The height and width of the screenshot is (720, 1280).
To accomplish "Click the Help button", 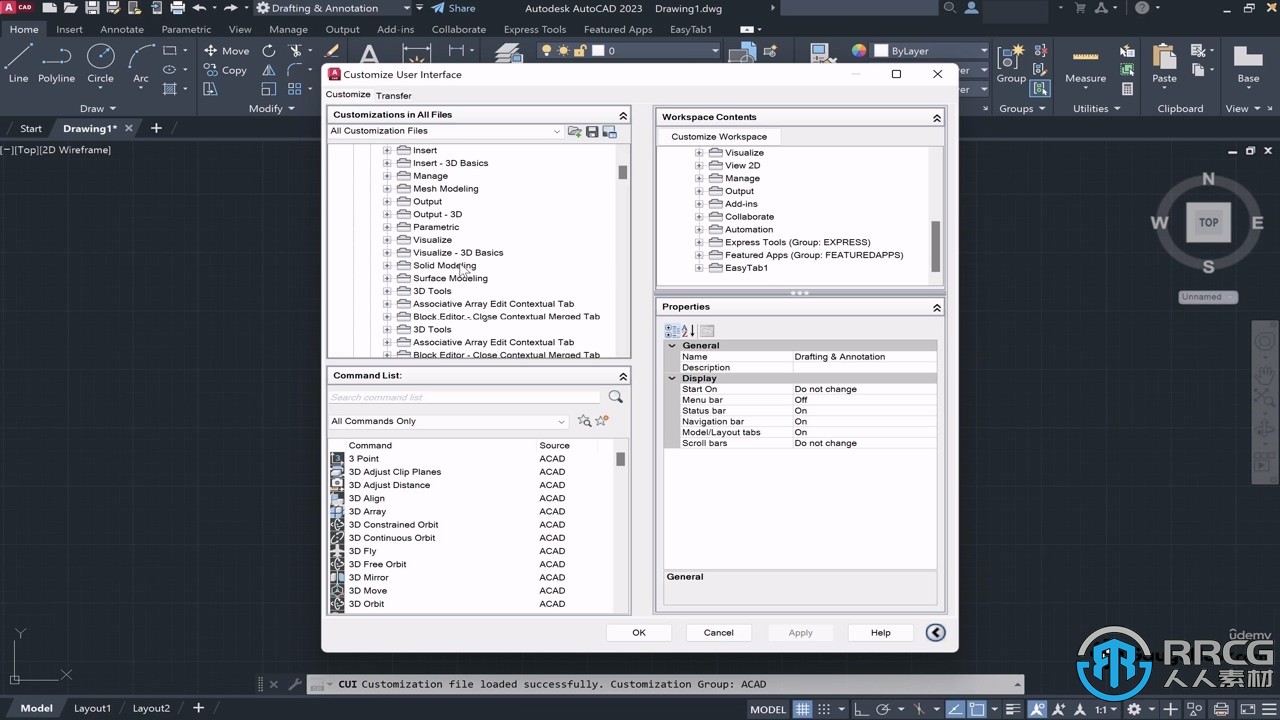I will [x=880, y=632].
